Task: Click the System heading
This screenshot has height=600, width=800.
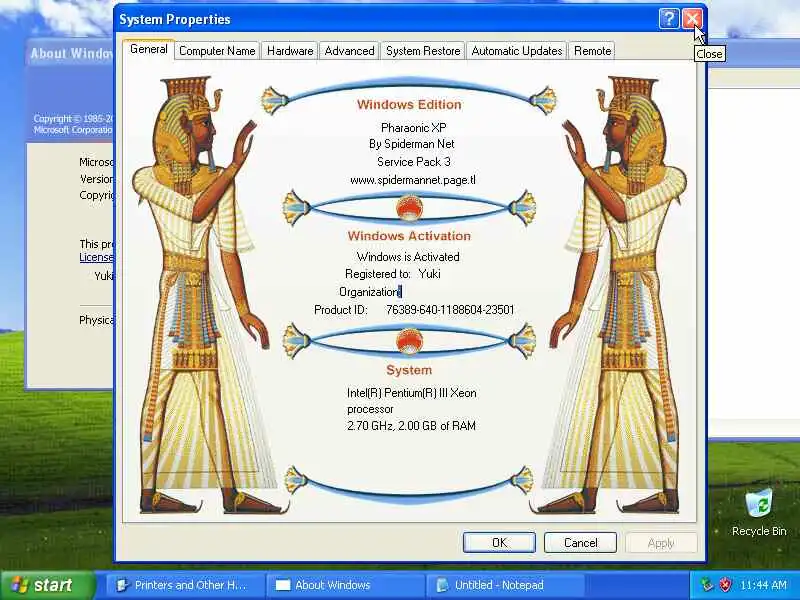Action: [409, 370]
